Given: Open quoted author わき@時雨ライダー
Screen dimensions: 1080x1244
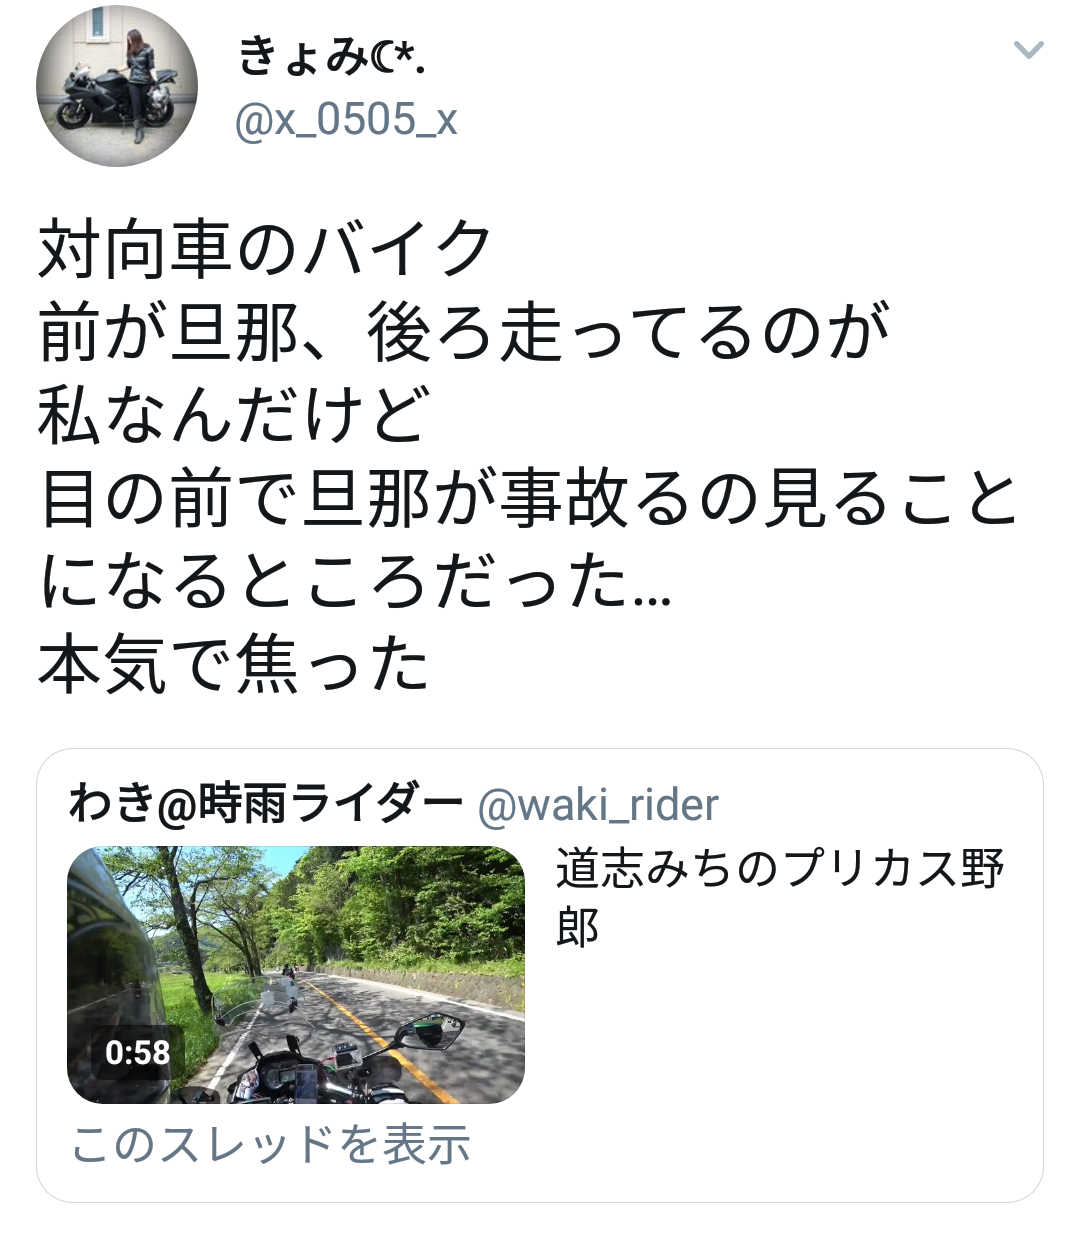Looking at the screenshot, I should coord(266,804).
